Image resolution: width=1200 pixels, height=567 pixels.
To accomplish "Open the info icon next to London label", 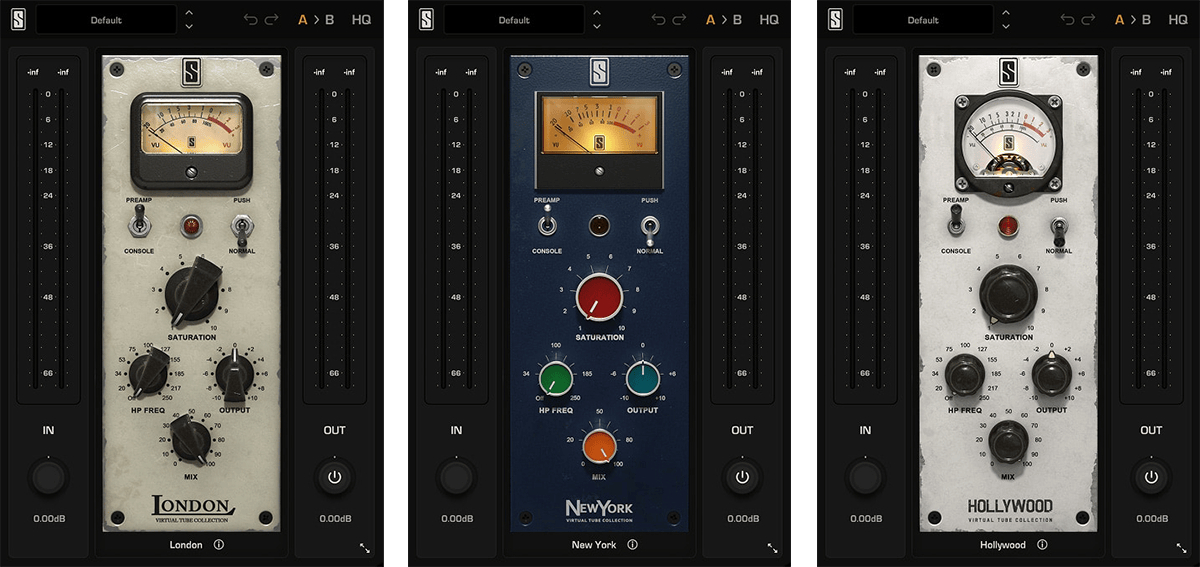I will click(218, 545).
